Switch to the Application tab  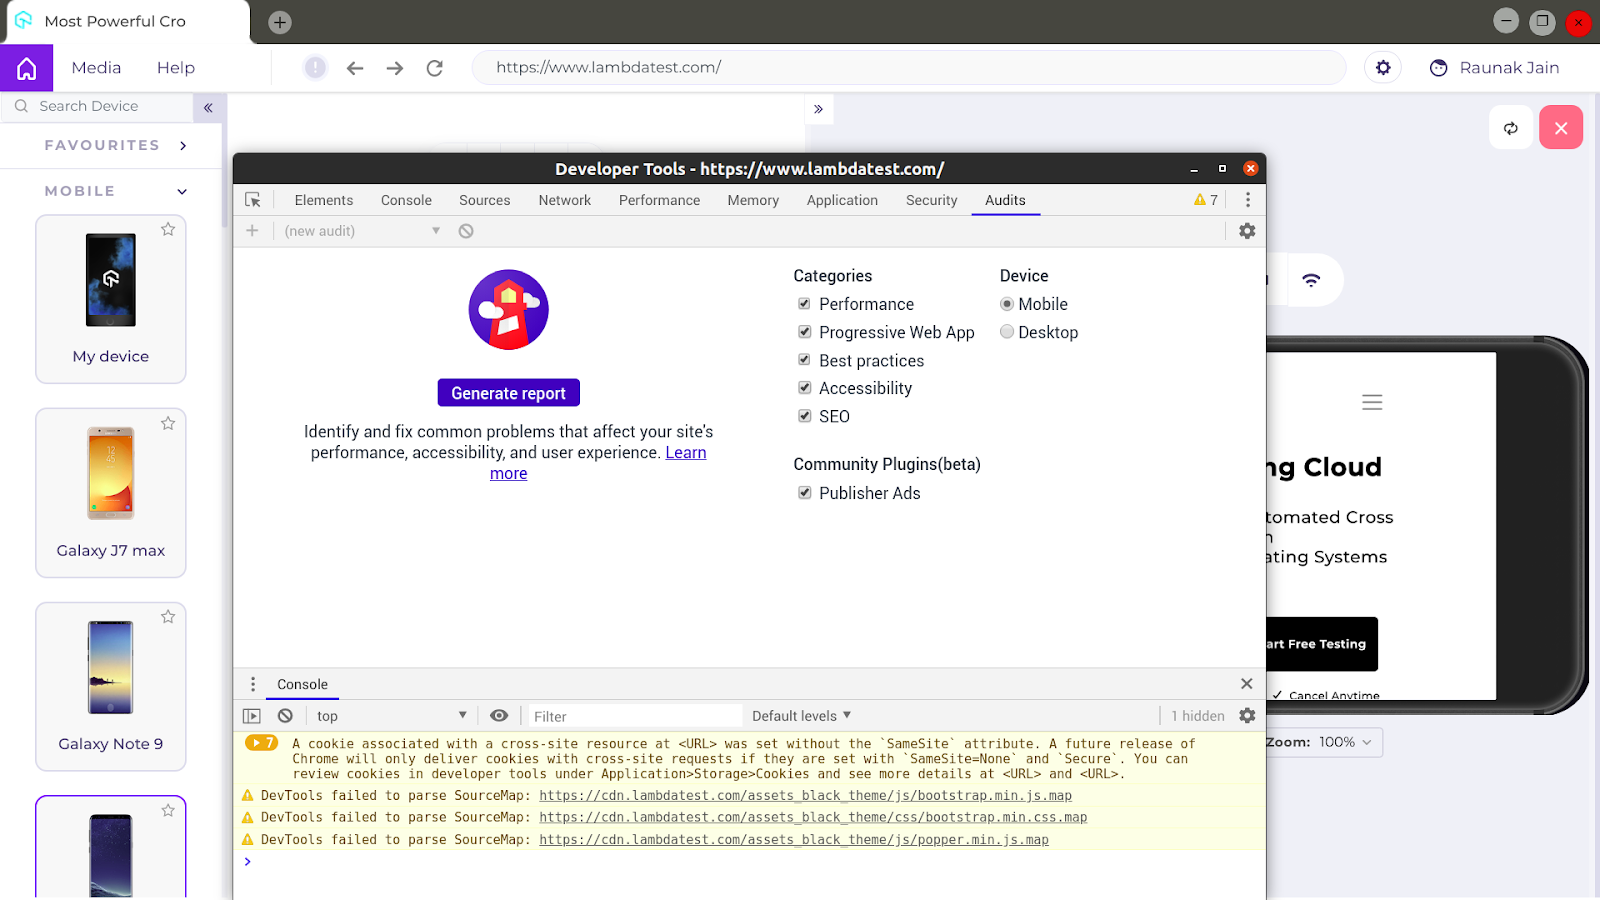pos(842,200)
